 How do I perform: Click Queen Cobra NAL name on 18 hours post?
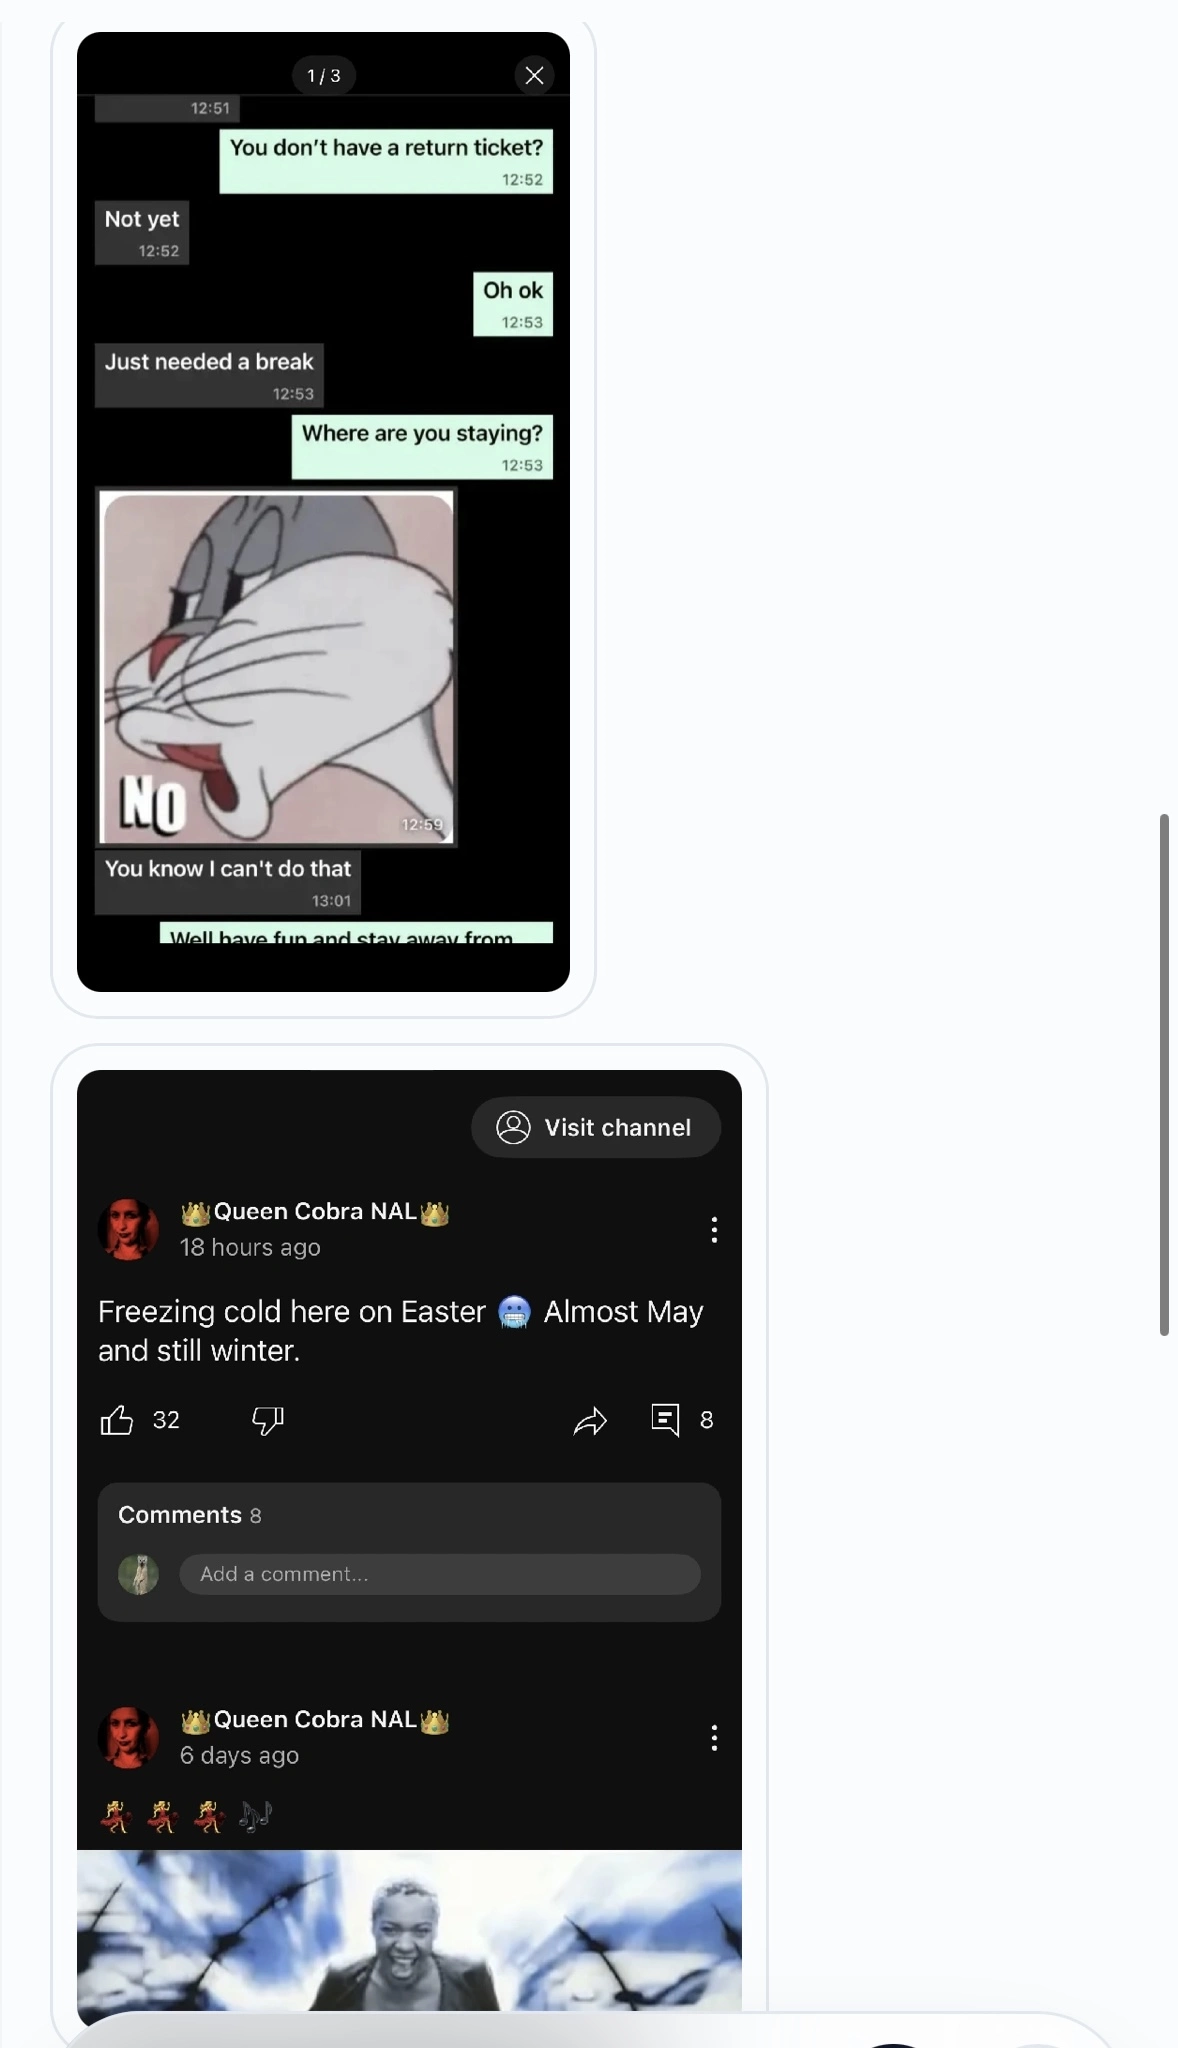coord(315,1211)
